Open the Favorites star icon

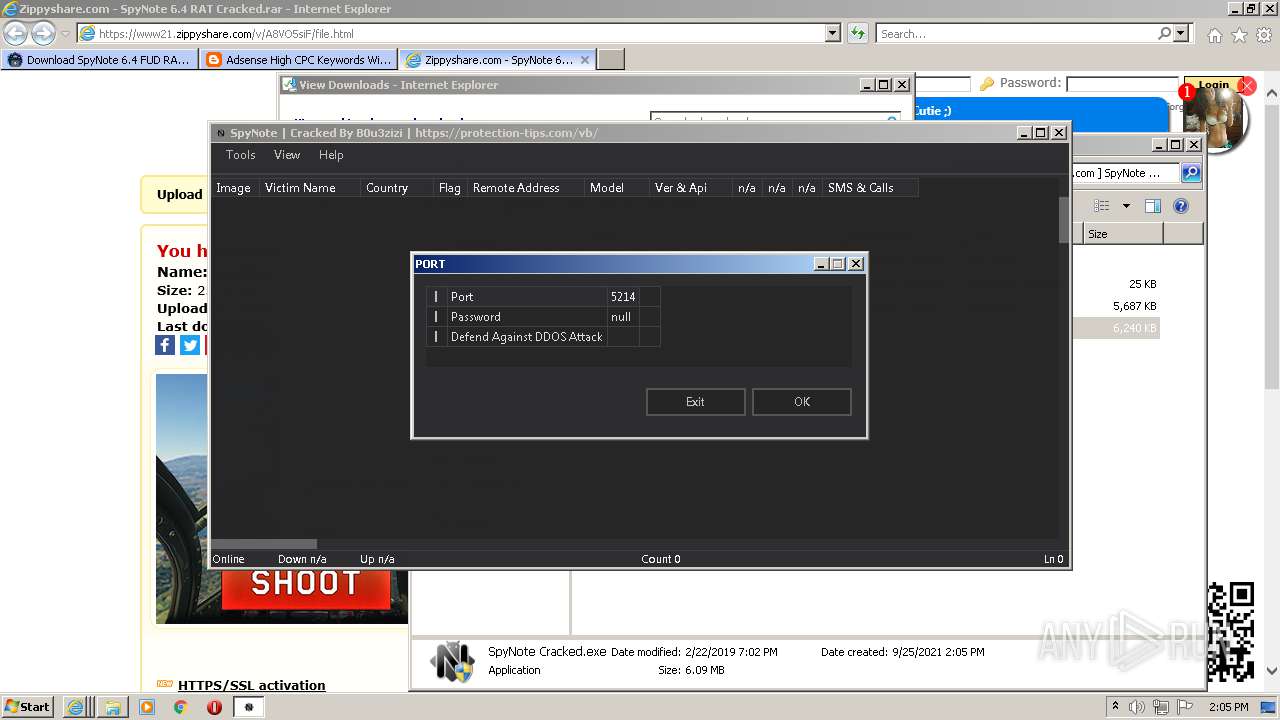[1239, 35]
